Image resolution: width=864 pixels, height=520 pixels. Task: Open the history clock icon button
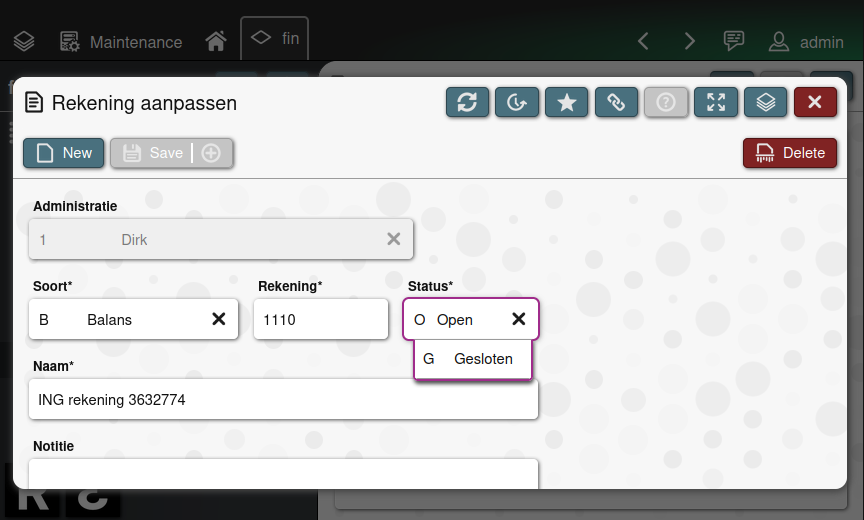tap(516, 102)
